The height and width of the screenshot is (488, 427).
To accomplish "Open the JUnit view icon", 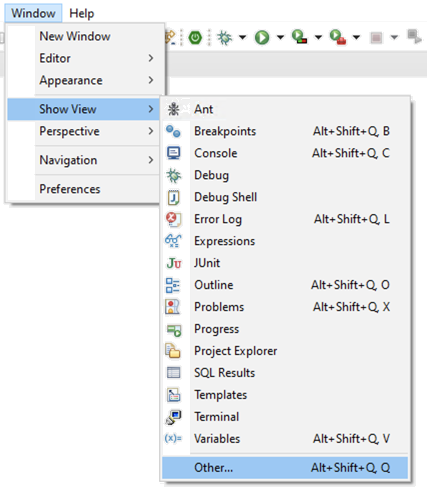I will pyautogui.click(x=174, y=263).
